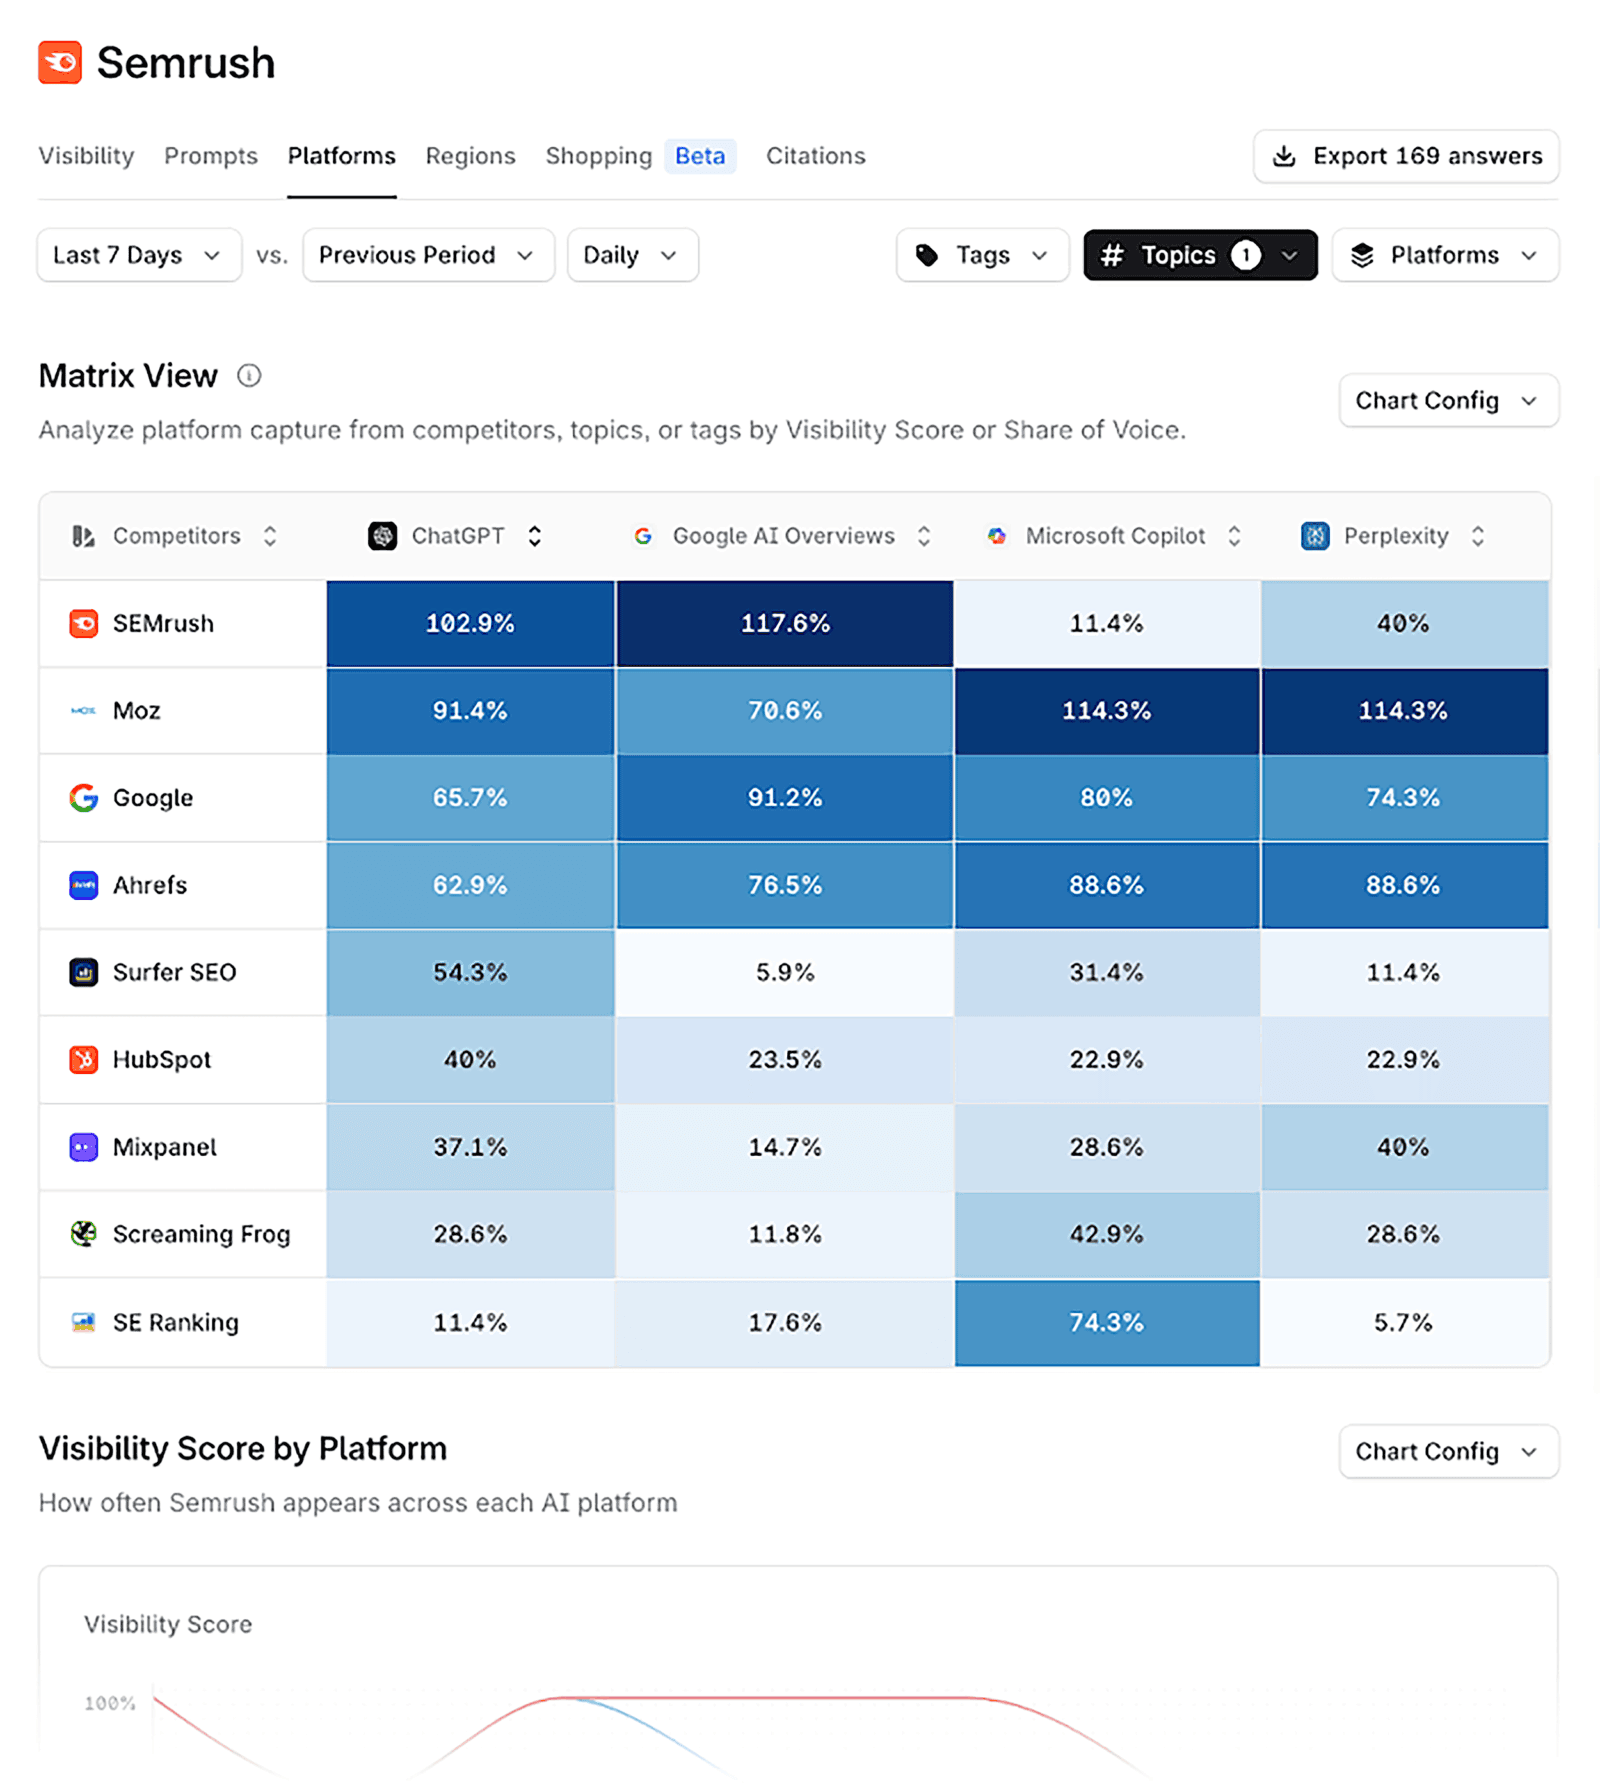Click the Moz logo in the competitors list

(84, 710)
